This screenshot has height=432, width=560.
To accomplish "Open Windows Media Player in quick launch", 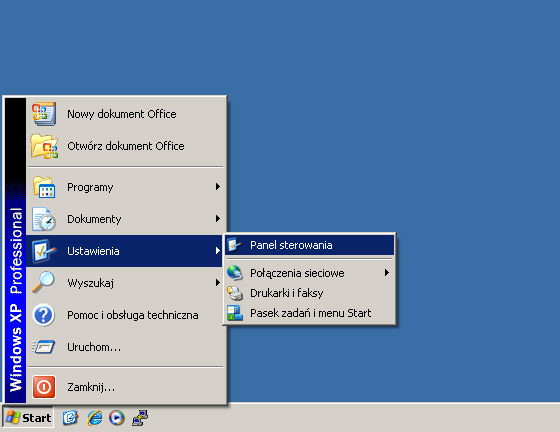I will [x=117, y=418].
